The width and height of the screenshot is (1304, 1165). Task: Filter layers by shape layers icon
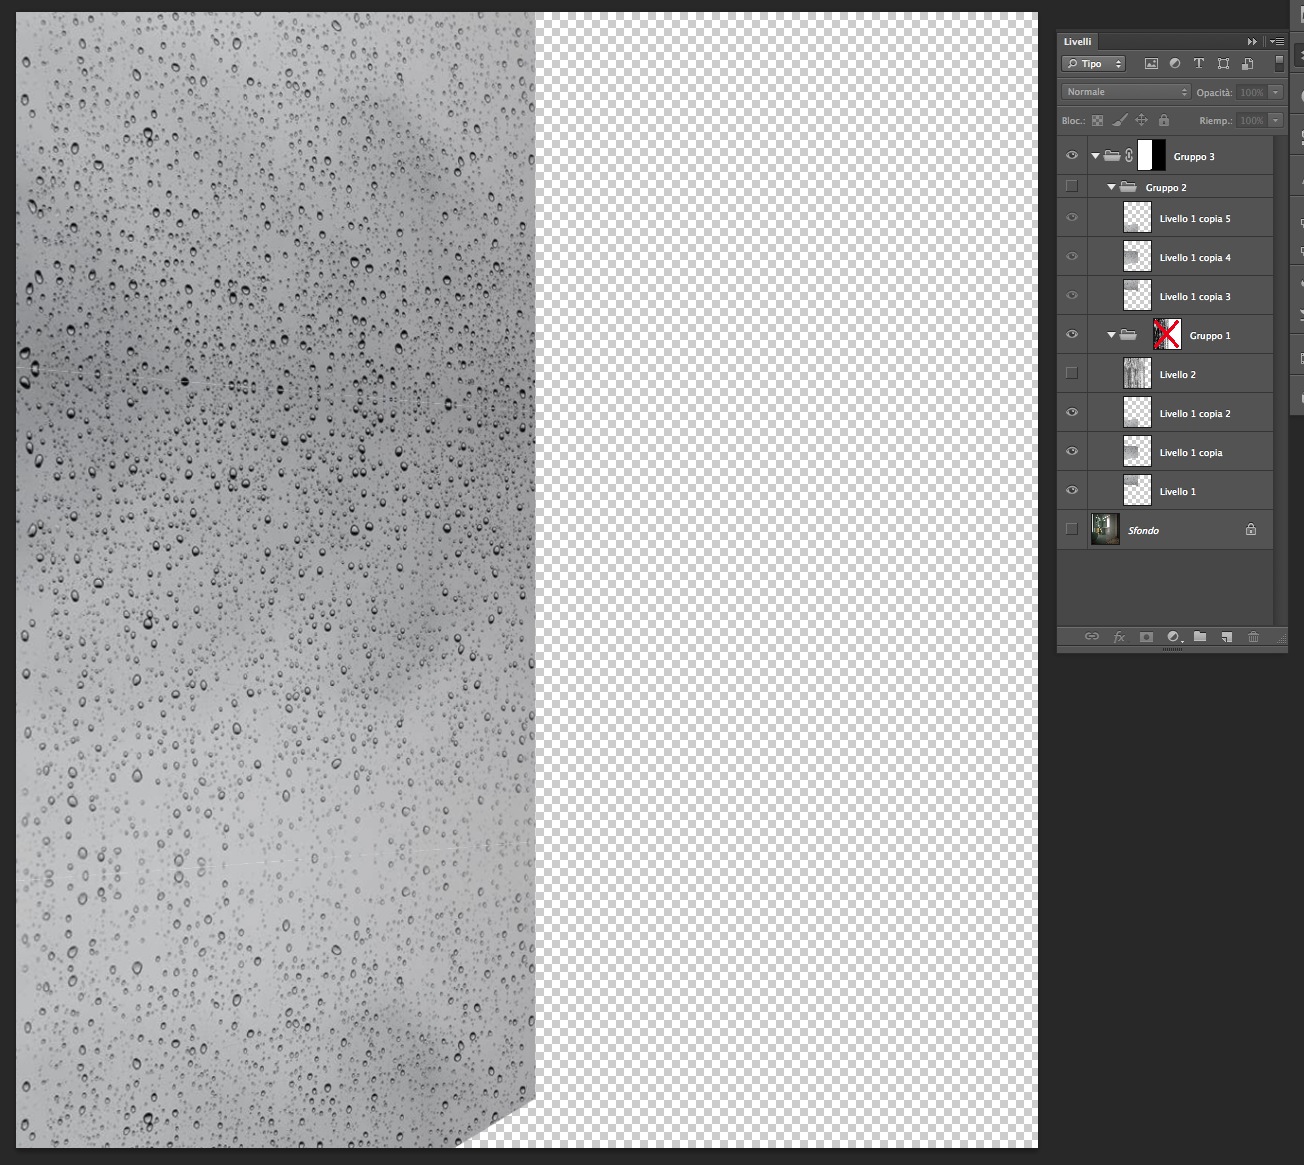1223,64
